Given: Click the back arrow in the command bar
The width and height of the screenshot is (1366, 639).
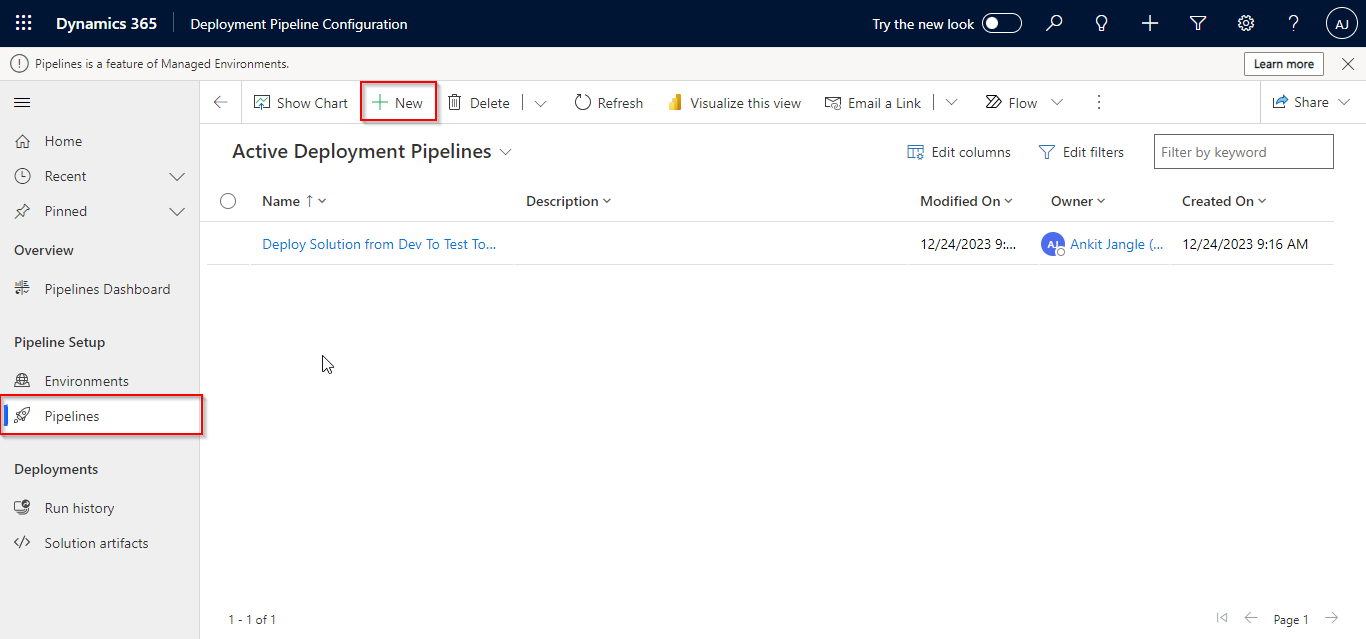Looking at the screenshot, I should coord(221,103).
